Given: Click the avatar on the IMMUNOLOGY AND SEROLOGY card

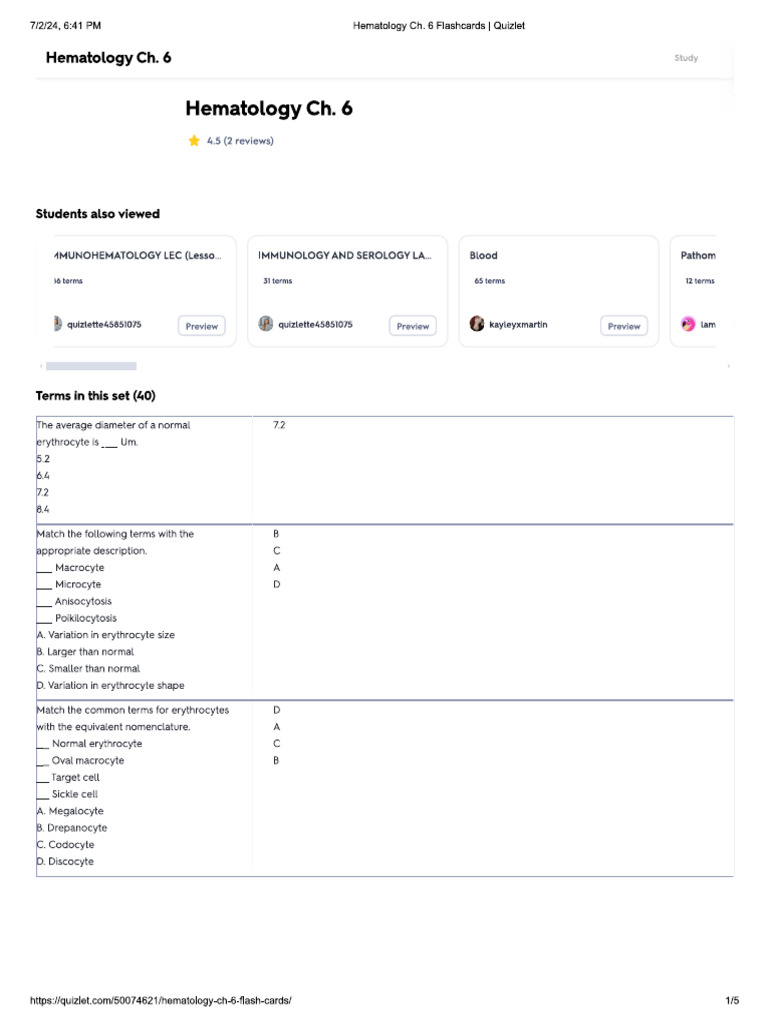Looking at the screenshot, I should tap(266, 325).
